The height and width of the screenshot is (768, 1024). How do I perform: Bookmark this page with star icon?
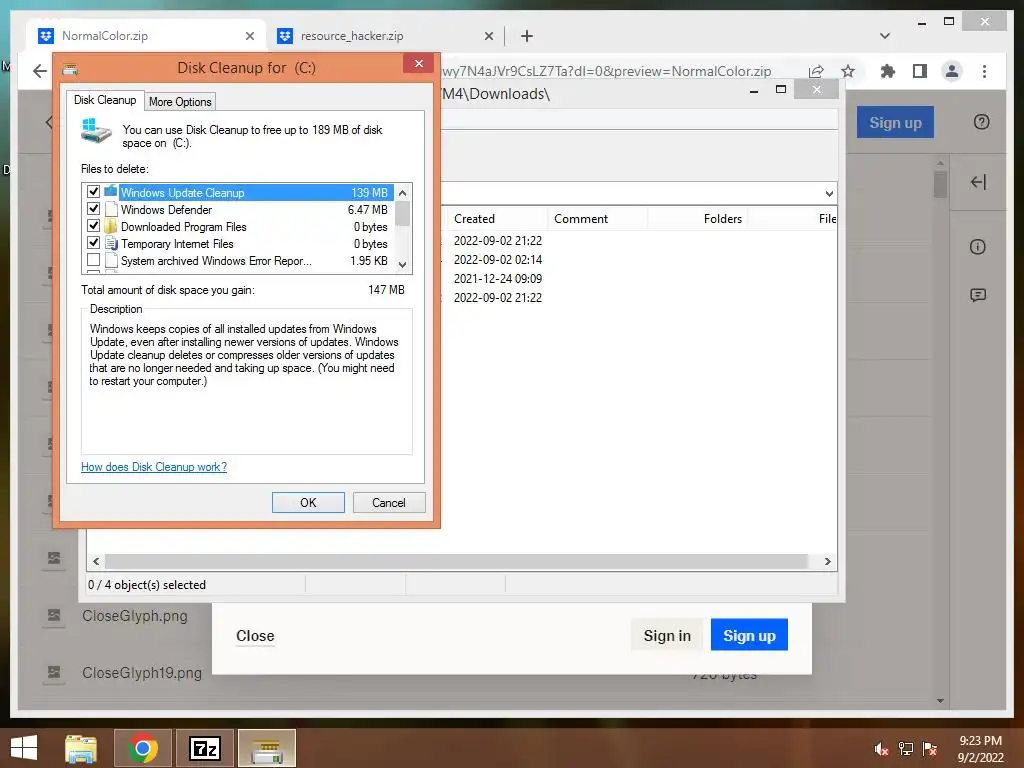848,71
